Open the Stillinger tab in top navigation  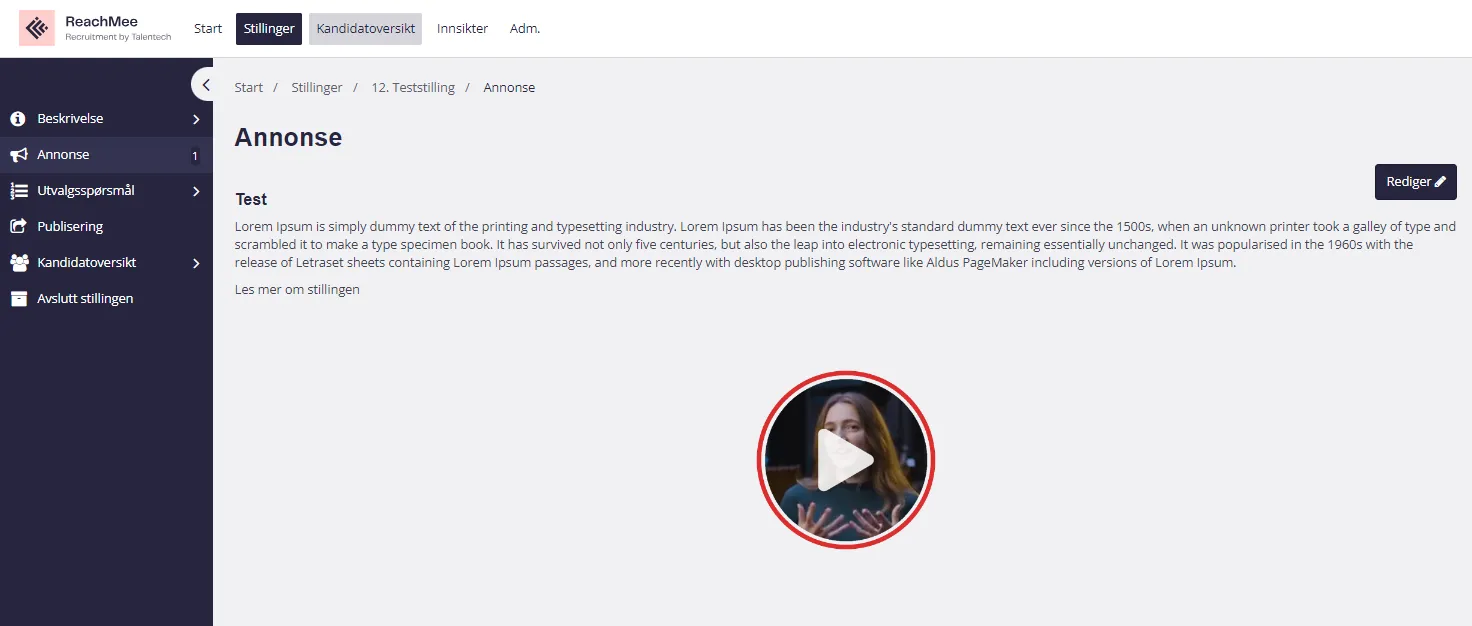pyautogui.click(x=269, y=29)
